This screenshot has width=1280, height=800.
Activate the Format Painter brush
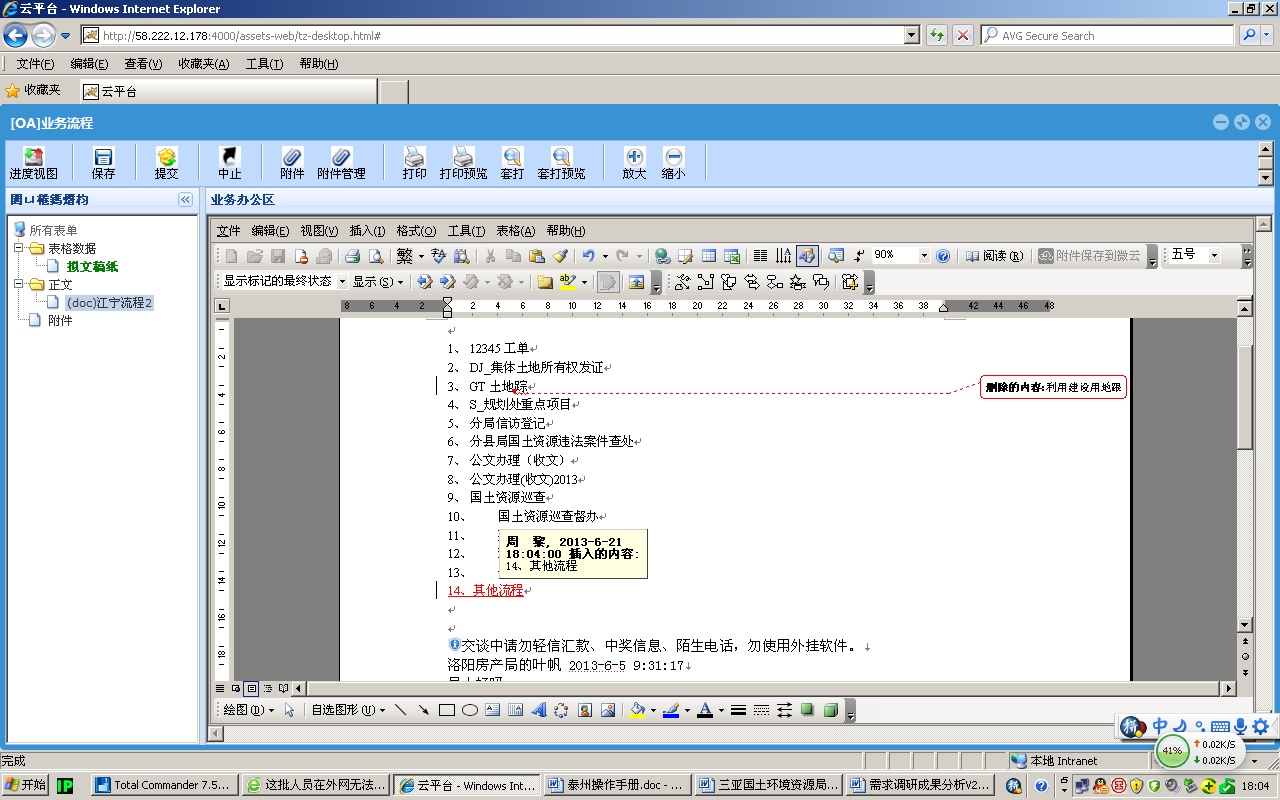pyautogui.click(x=560, y=256)
